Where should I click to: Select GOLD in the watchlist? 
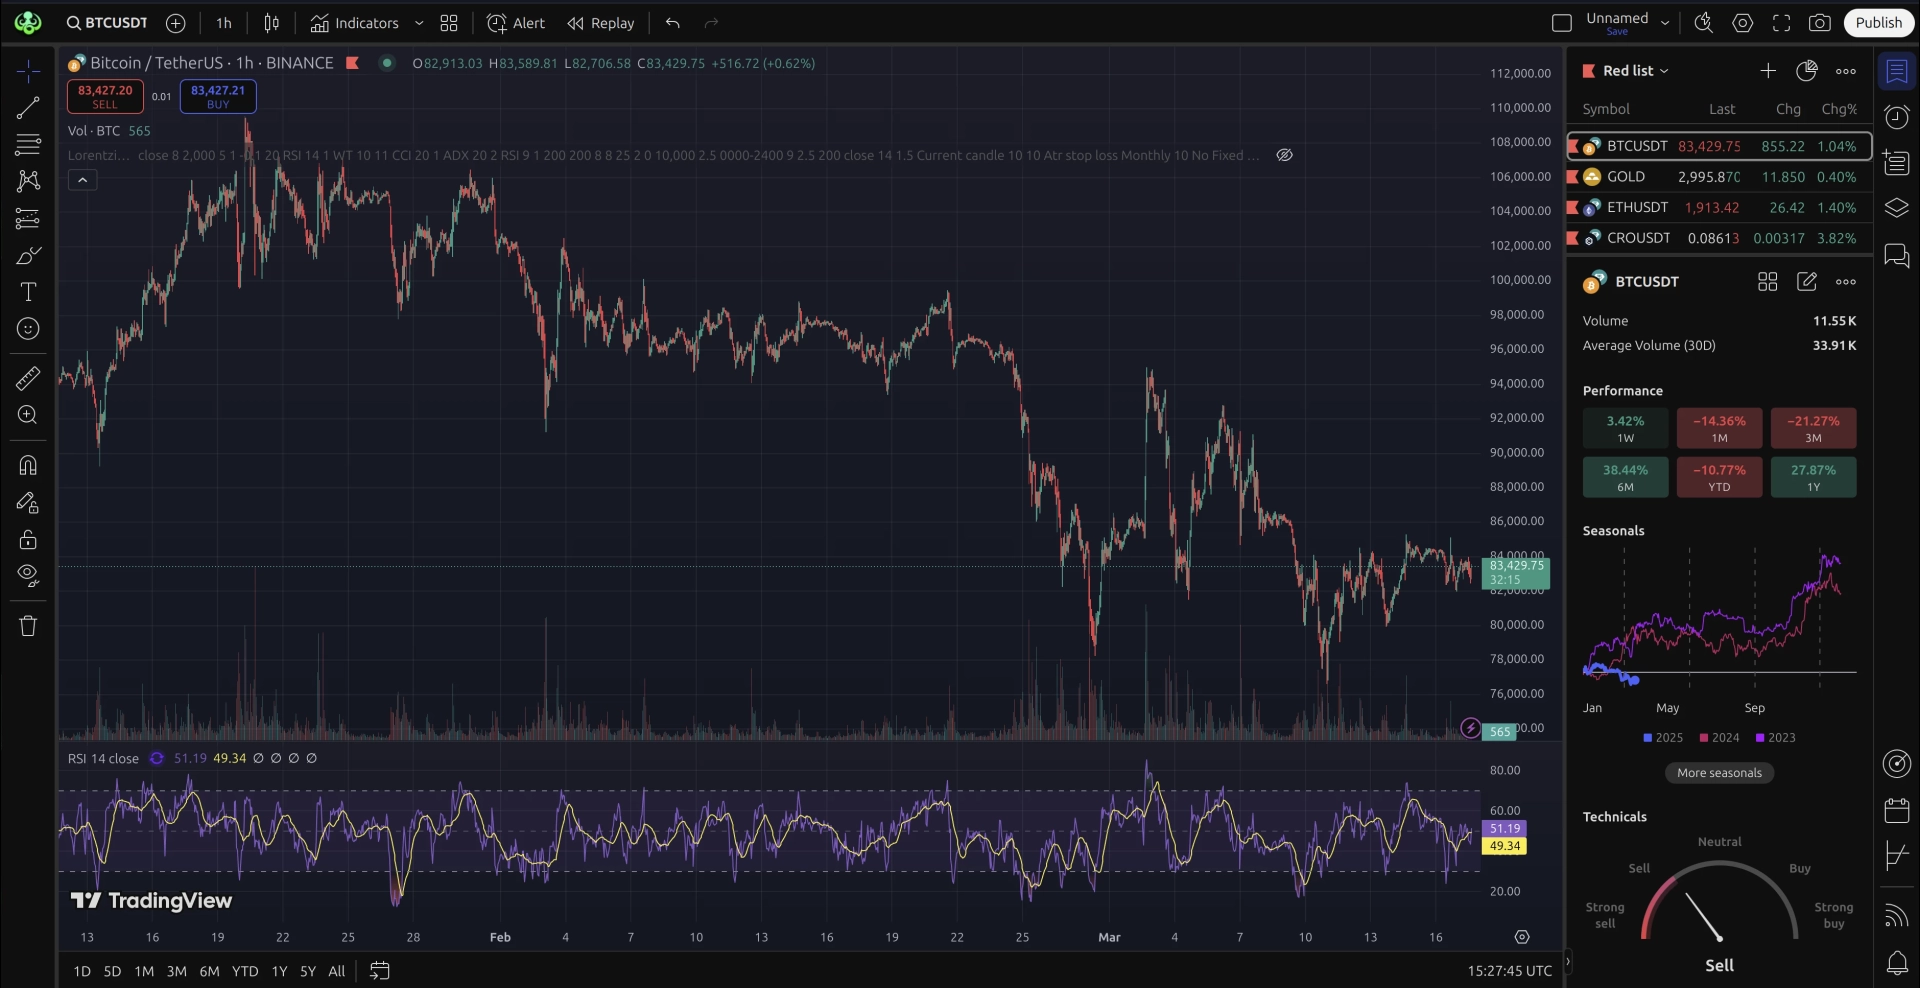[x=1719, y=177]
